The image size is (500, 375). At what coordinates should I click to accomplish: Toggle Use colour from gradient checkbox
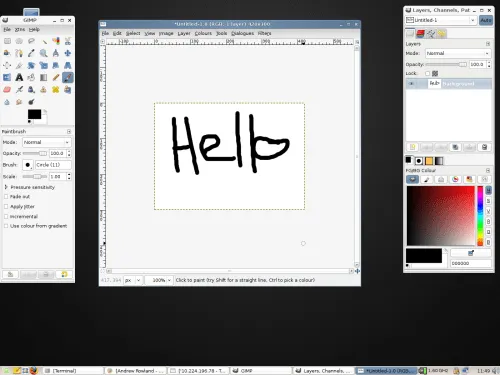click(x=6, y=226)
